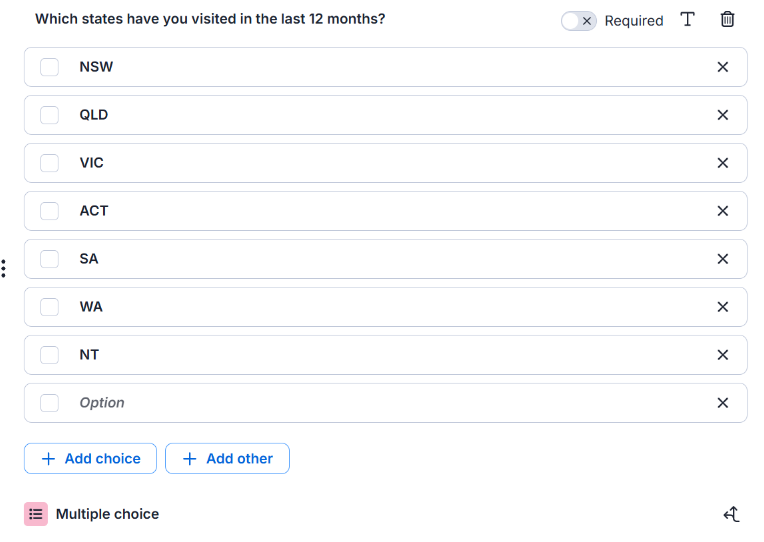
Task: Tick the SA checkbox
Action: tap(49, 259)
